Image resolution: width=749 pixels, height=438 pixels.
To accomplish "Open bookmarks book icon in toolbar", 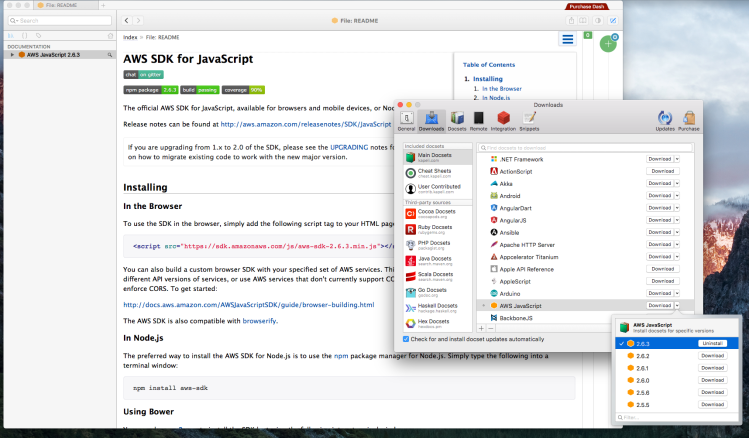I will (583, 21).
